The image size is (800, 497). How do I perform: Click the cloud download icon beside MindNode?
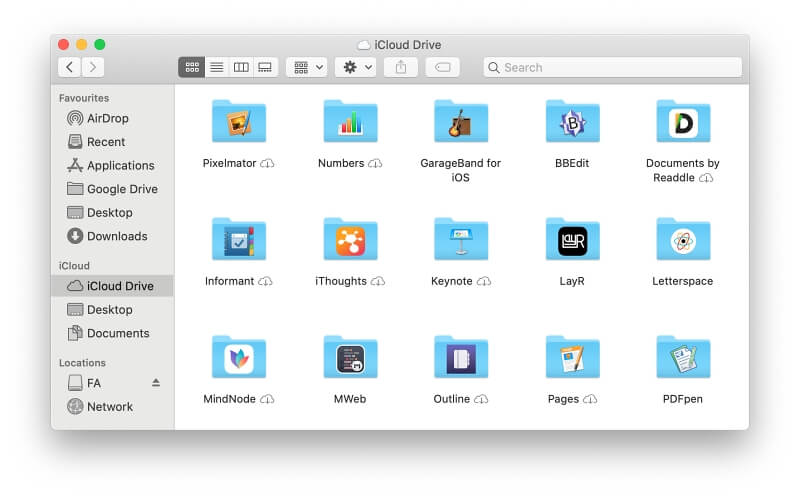click(267, 399)
